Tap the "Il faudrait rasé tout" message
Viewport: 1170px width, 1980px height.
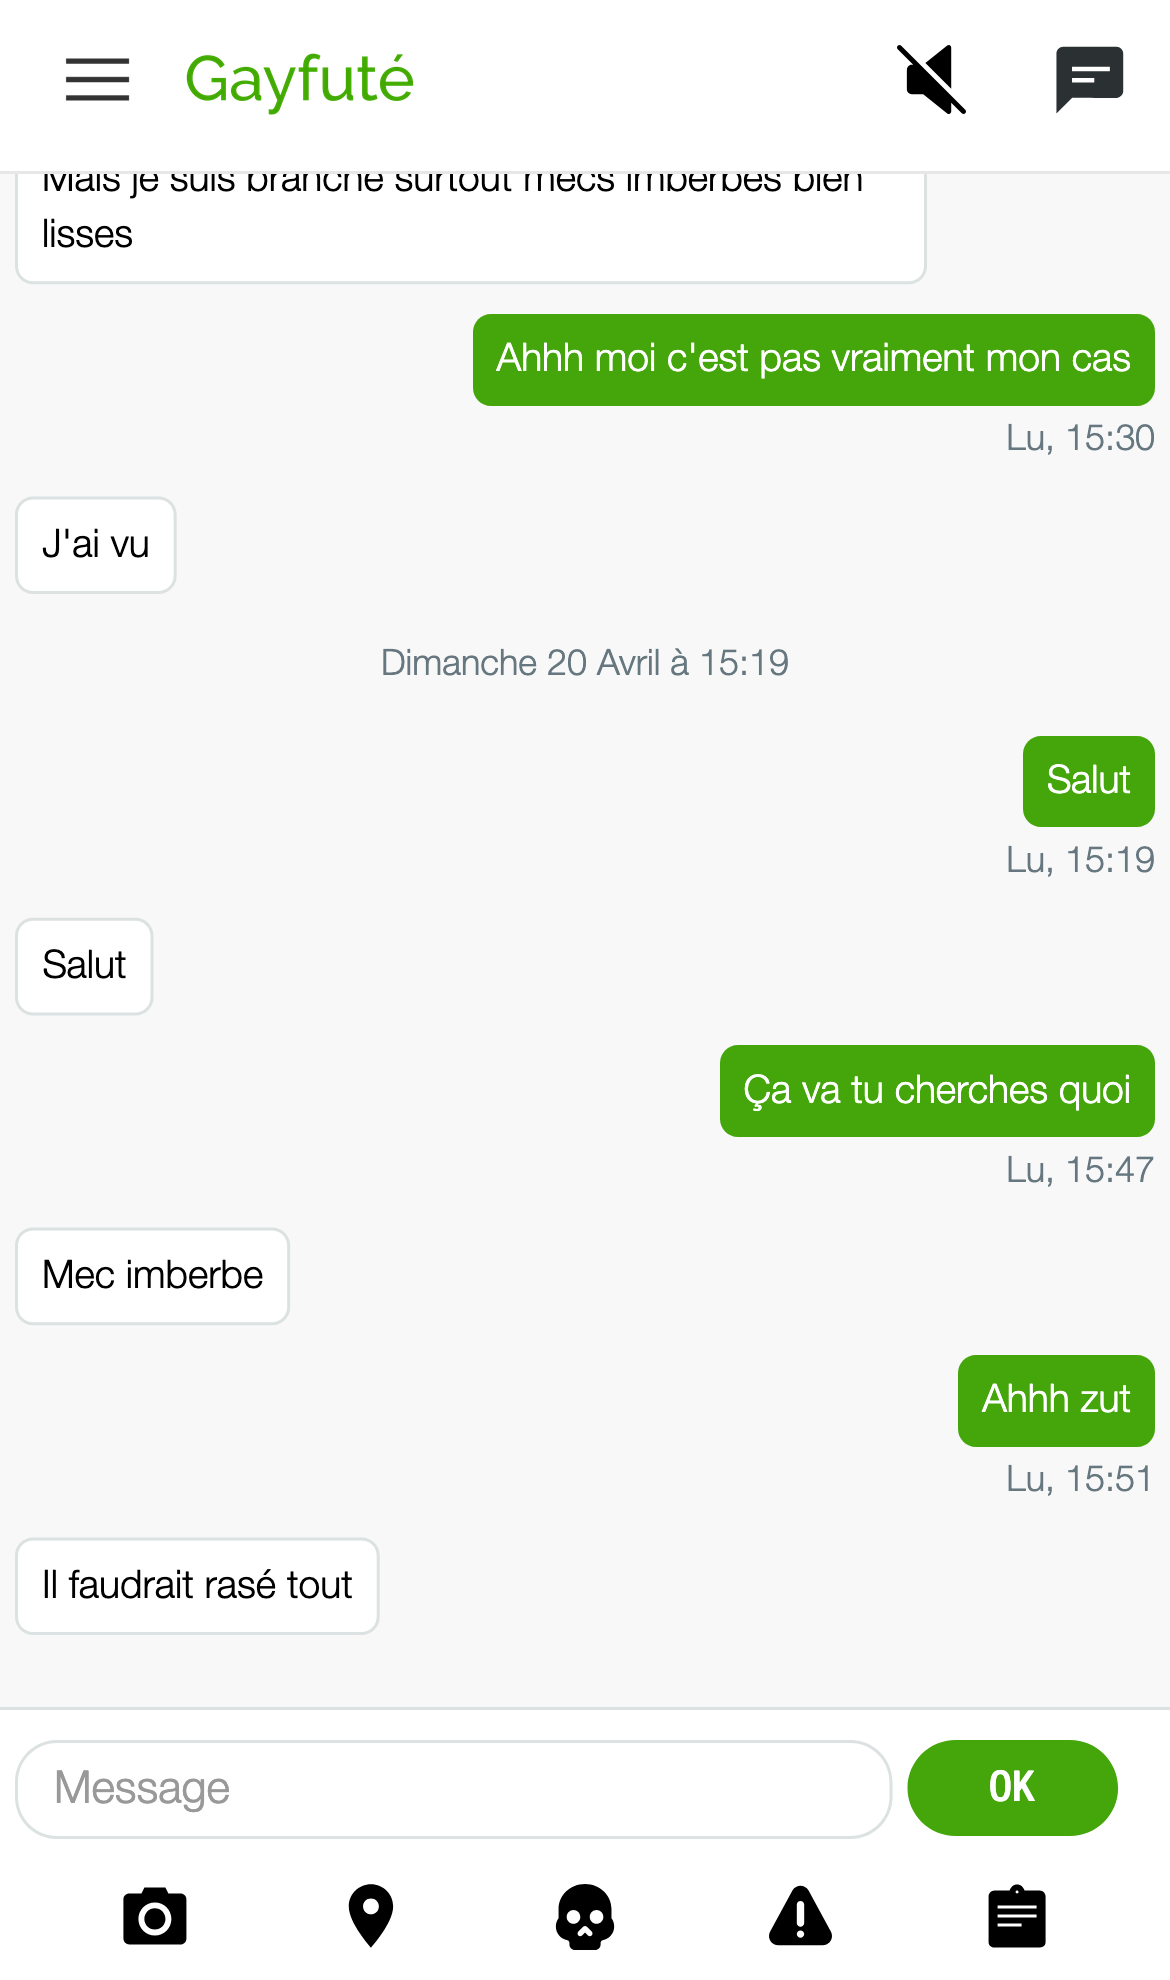click(x=197, y=1586)
